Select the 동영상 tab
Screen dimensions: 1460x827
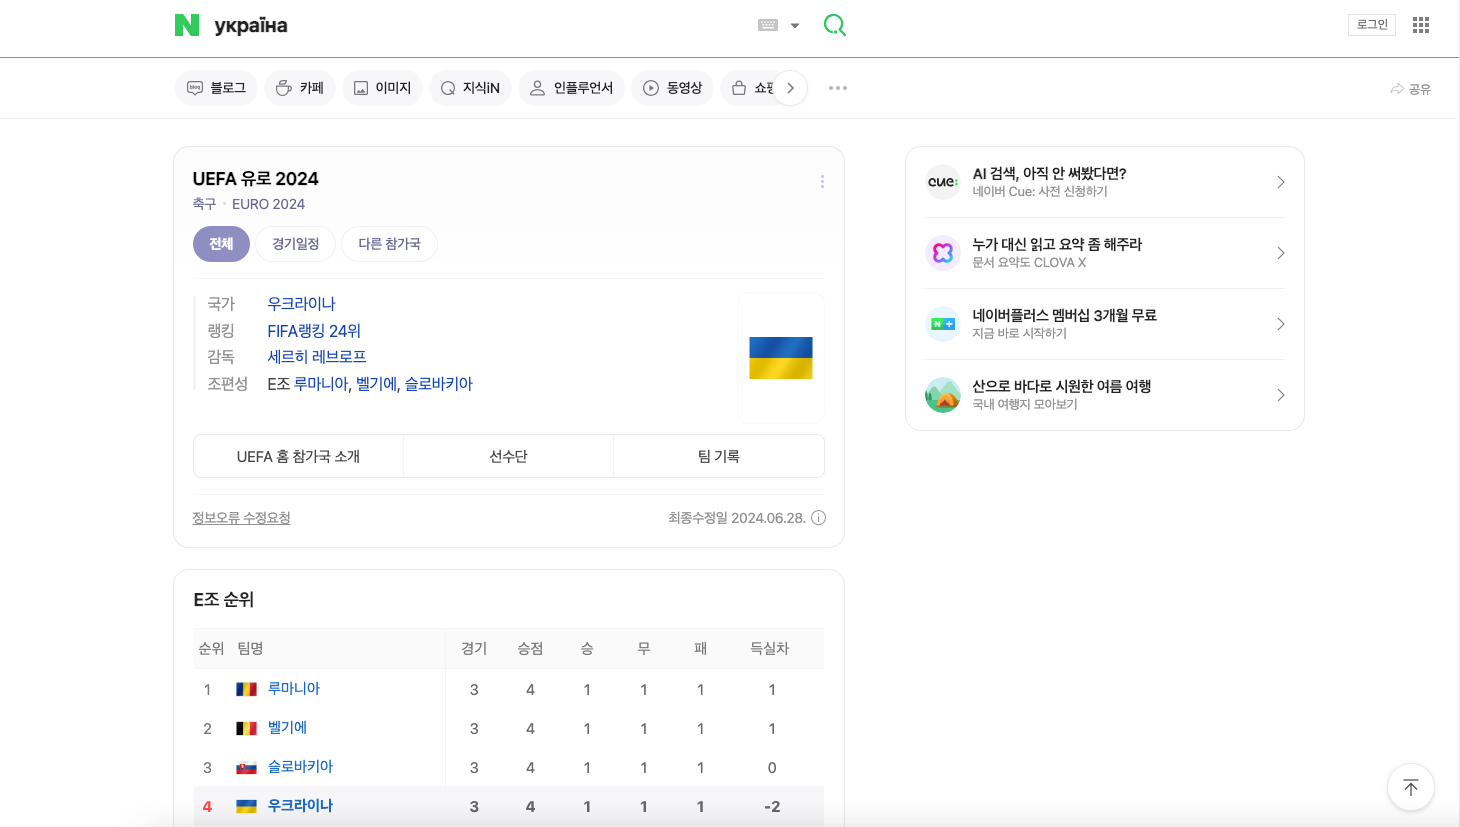[672, 88]
